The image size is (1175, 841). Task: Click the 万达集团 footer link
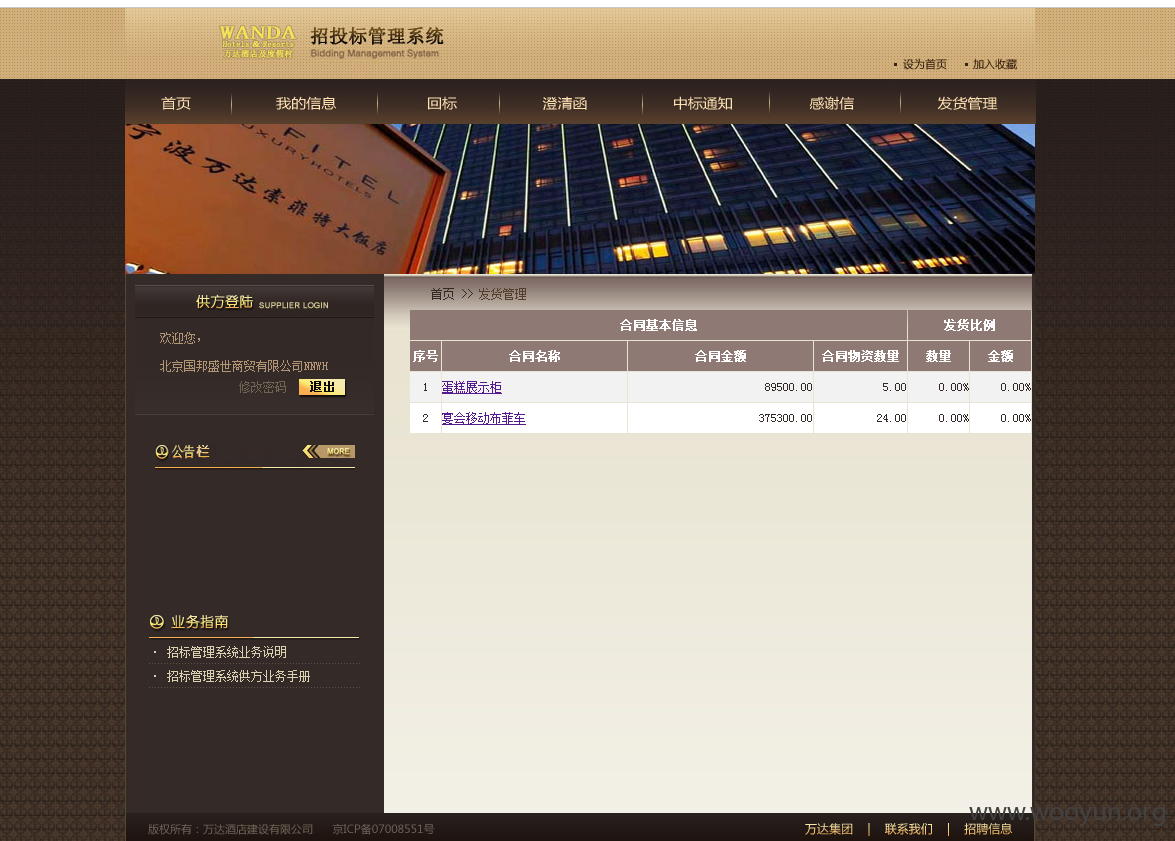(829, 829)
